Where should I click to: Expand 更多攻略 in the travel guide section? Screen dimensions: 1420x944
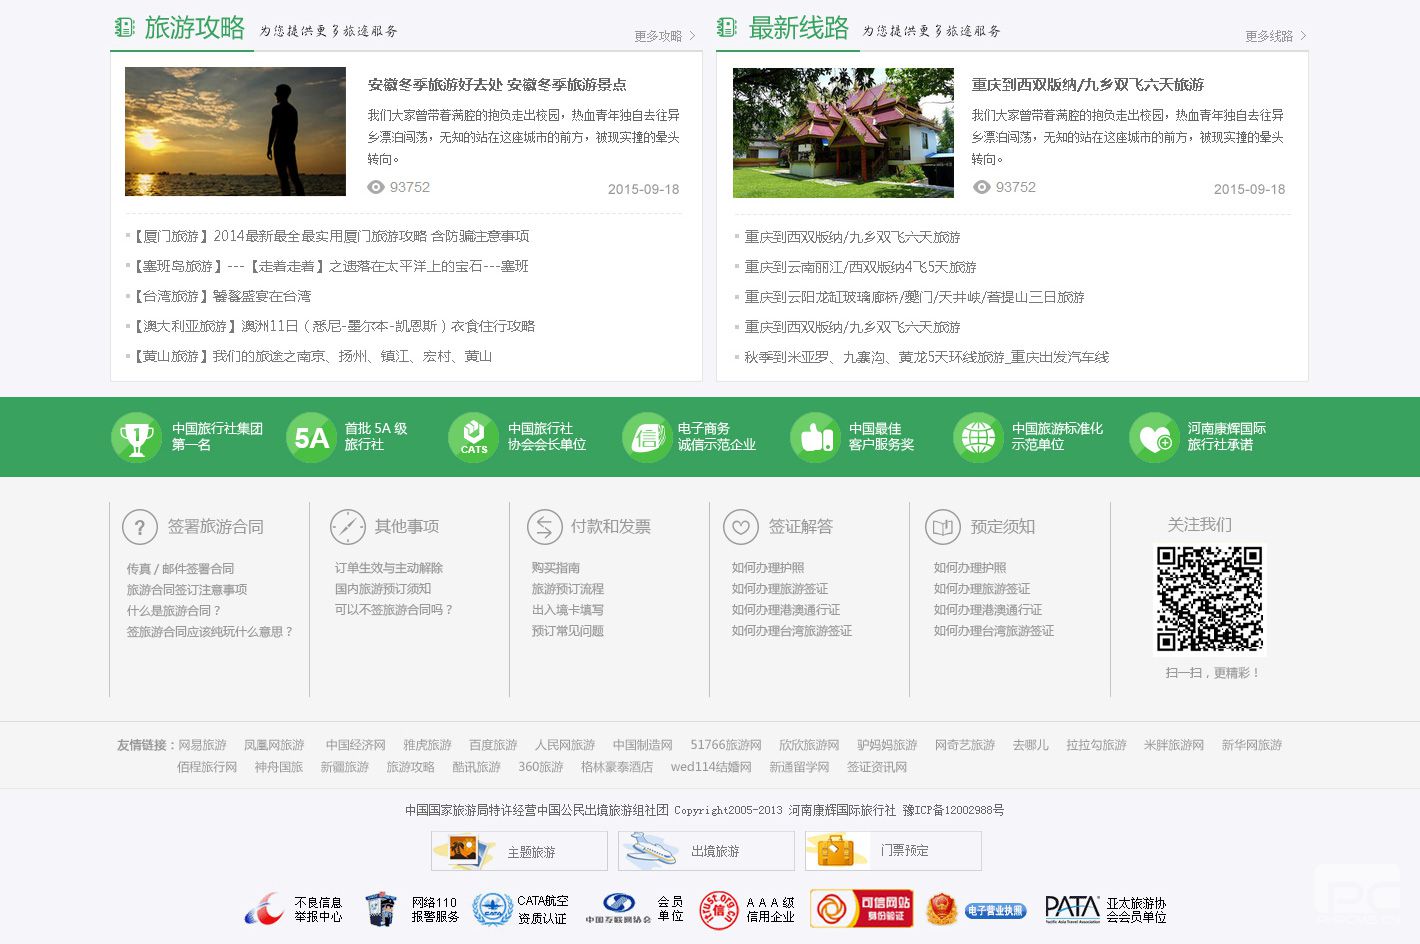pos(664,36)
